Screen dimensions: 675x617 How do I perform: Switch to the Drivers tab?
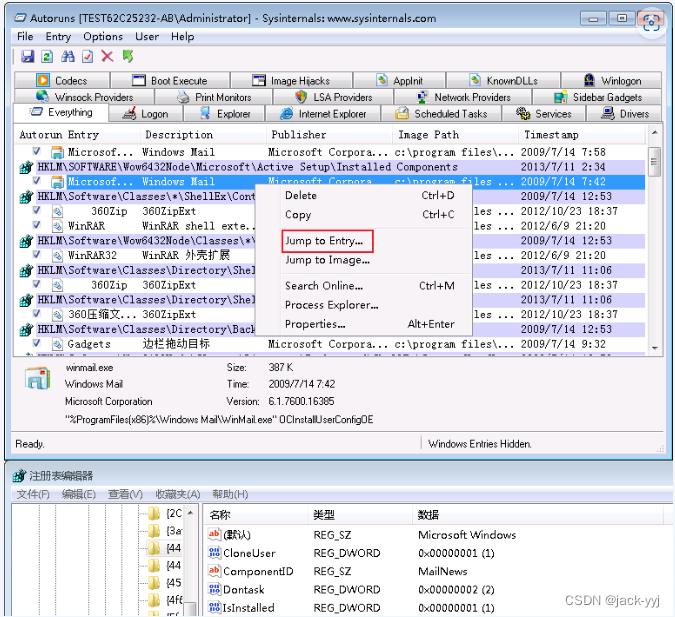[x=624, y=114]
